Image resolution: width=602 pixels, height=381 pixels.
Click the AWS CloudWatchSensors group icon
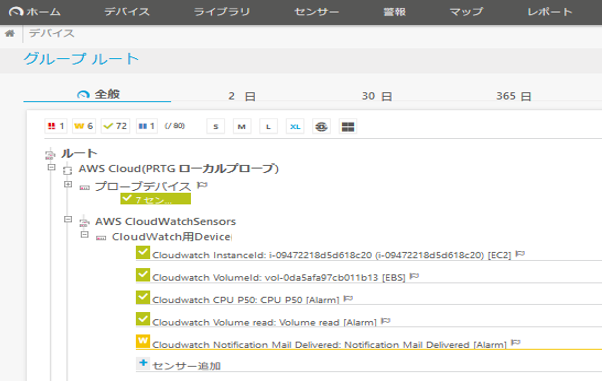click(84, 222)
